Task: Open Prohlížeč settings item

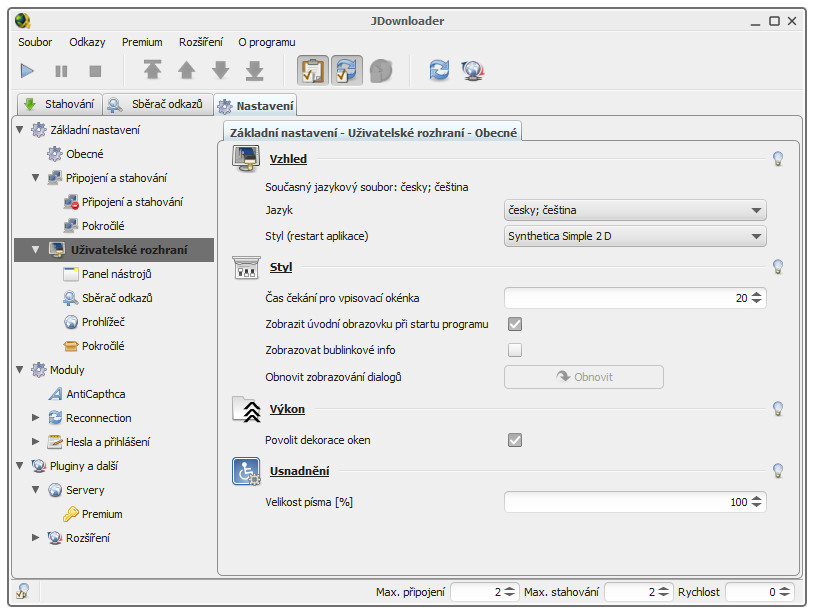Action: [x=103, y=322]
